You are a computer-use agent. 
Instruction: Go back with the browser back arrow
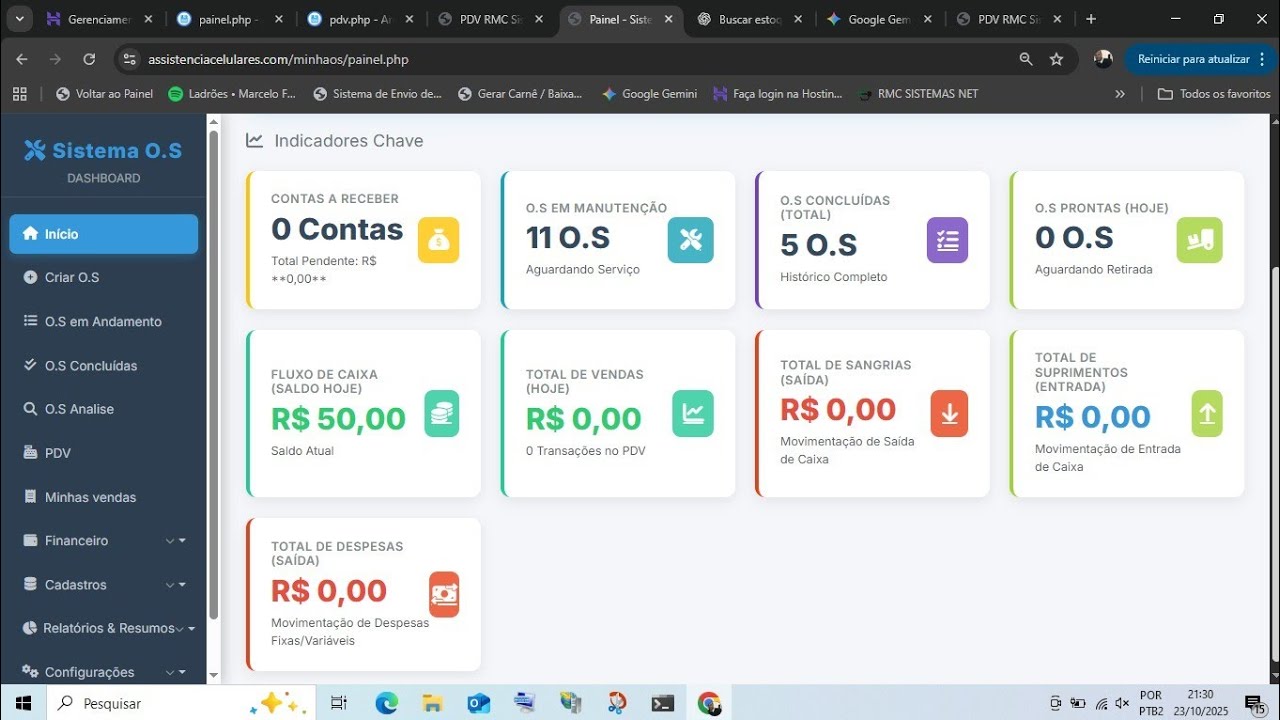point(22,59)
